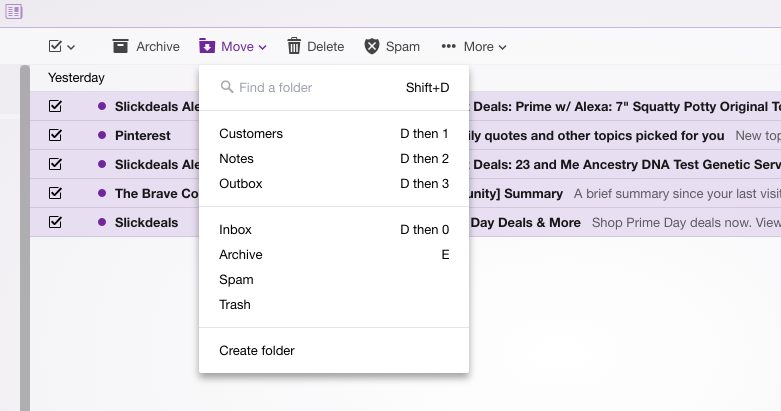The image size is (781, 411).
Task: Click the Delete trash can icon
Action: click(x=294, y=46)
